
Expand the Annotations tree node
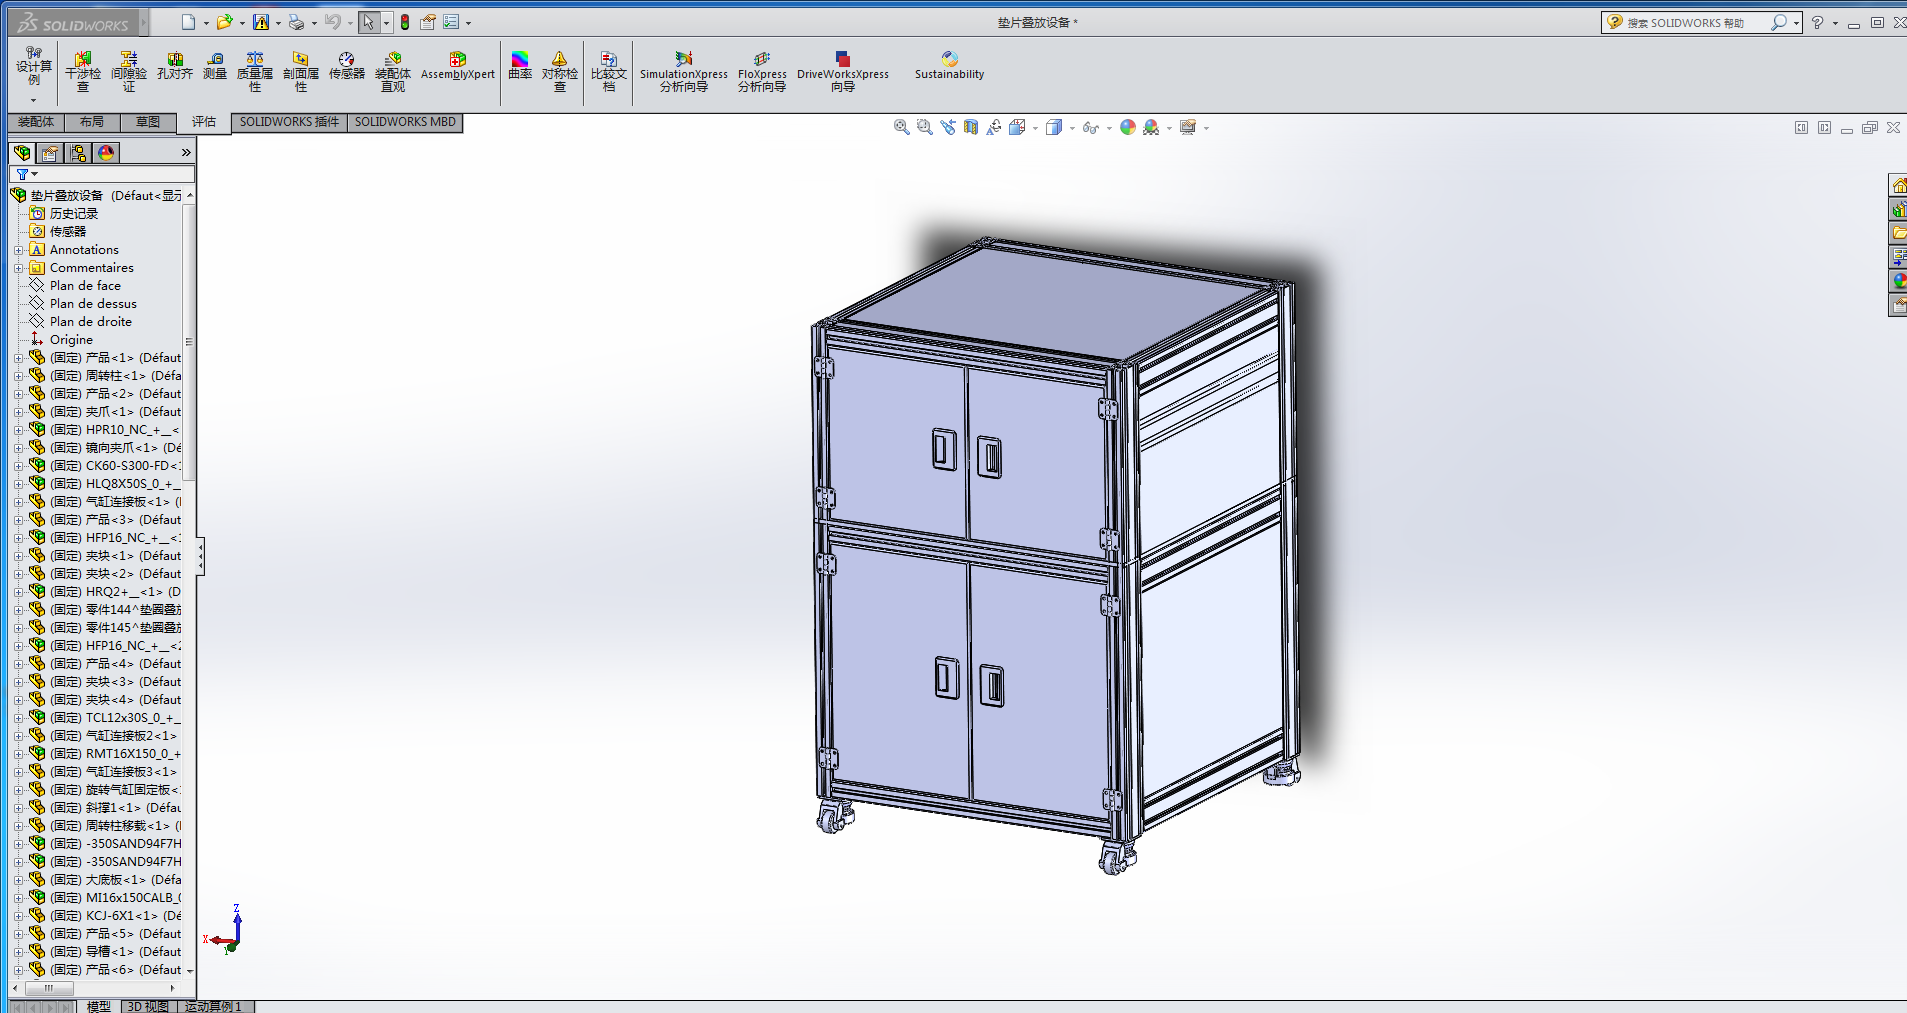pos(18,250)
